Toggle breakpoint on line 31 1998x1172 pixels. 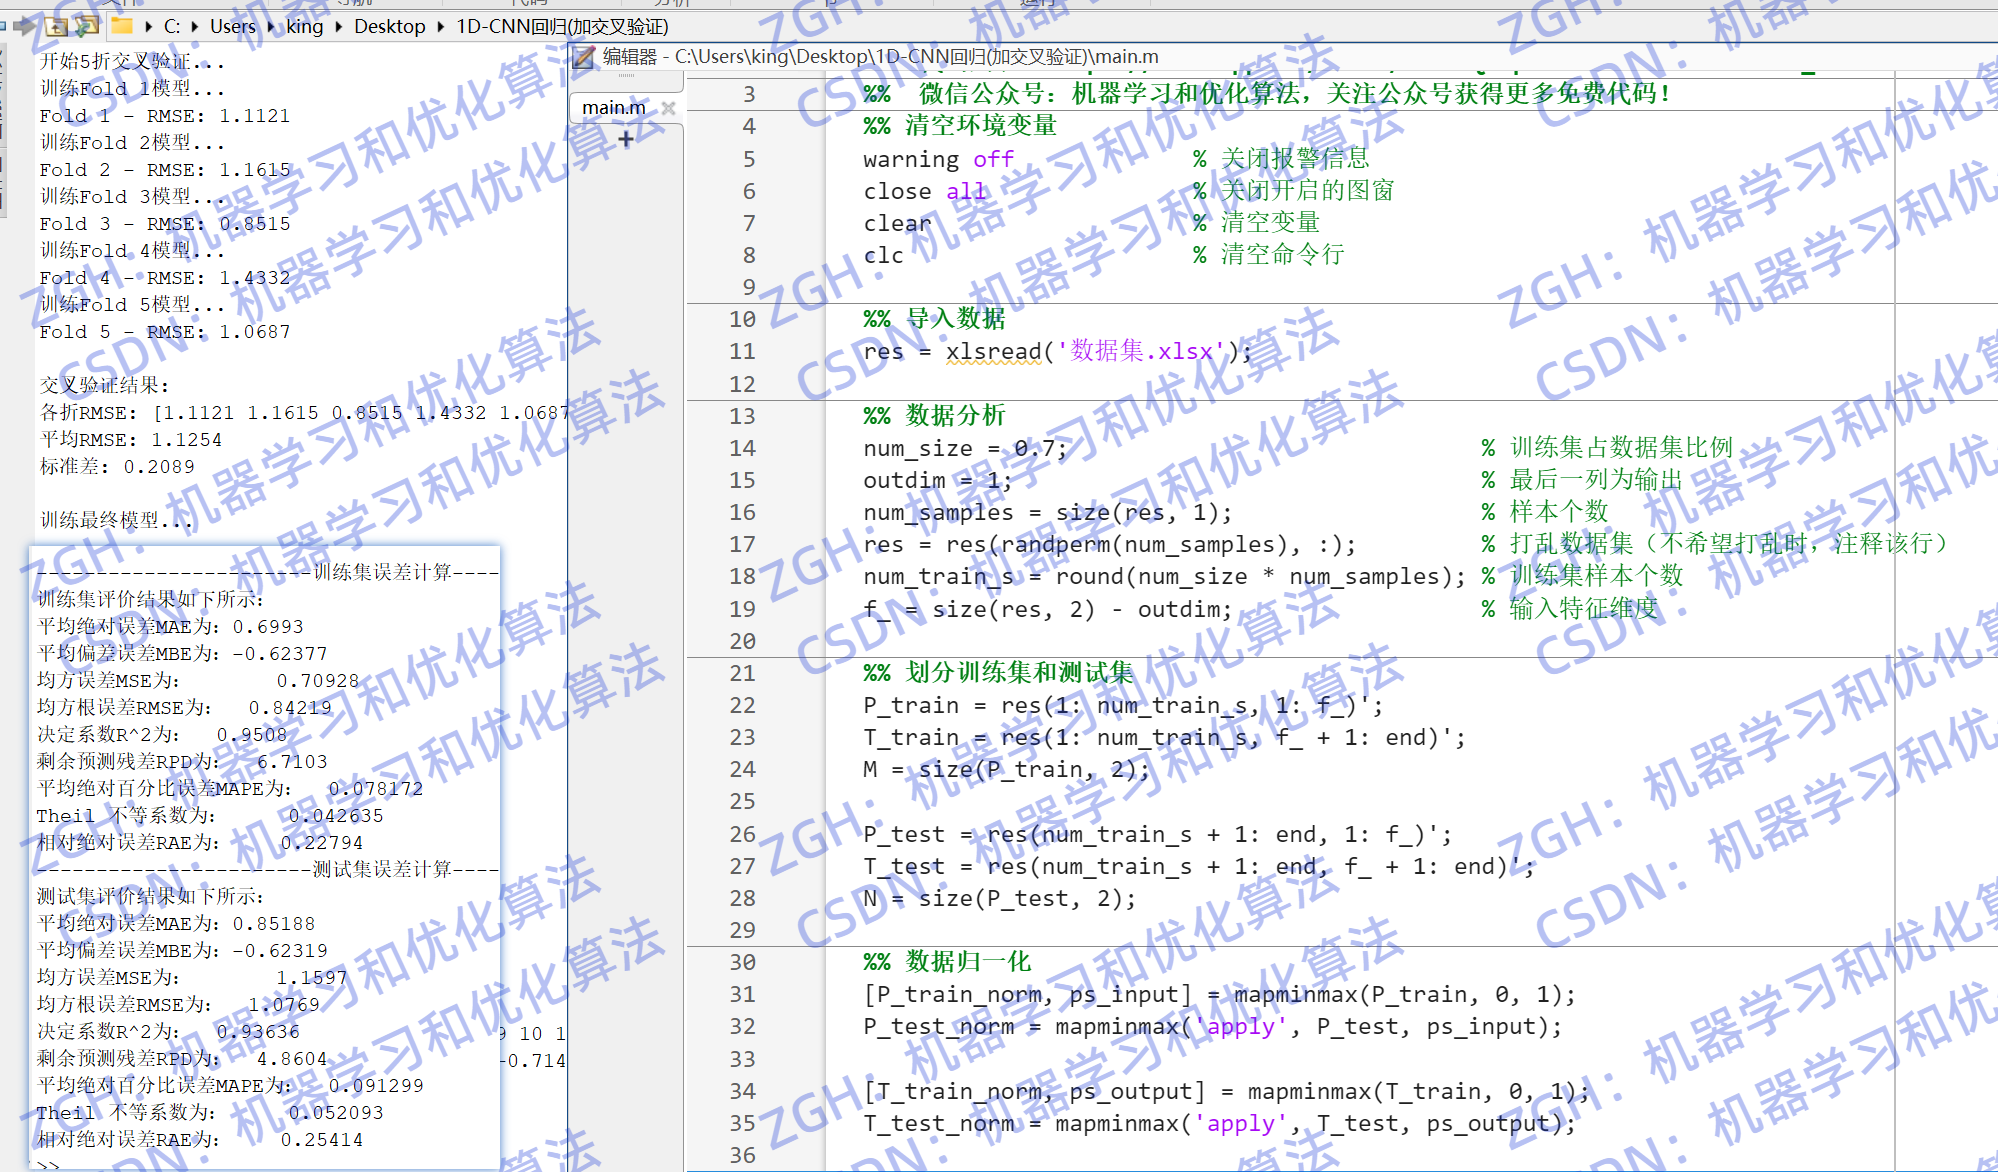coord(742,995)
